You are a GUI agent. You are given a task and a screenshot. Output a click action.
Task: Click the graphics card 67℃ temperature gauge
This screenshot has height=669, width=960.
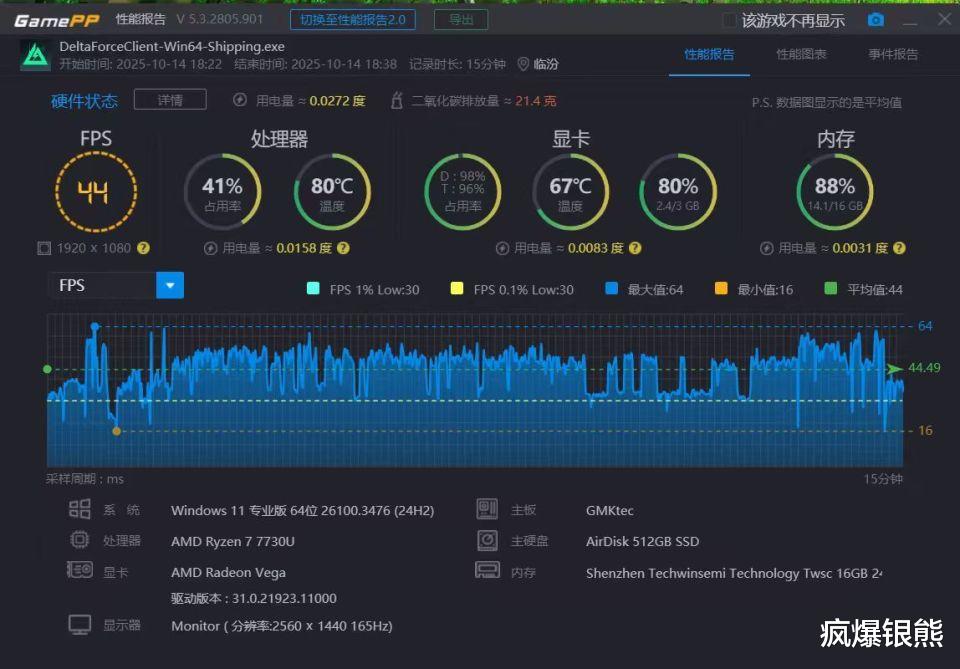(570, 192)
